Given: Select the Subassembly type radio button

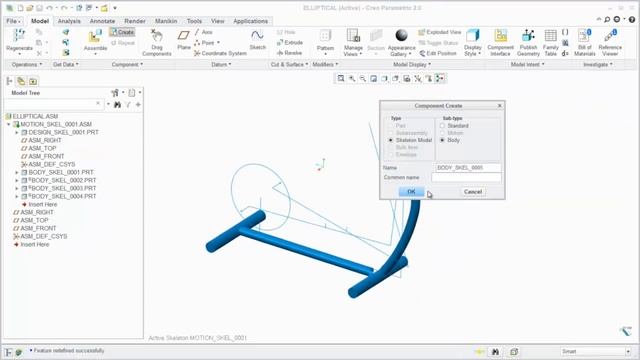Looking at the screenshot, I should [391, 133].
